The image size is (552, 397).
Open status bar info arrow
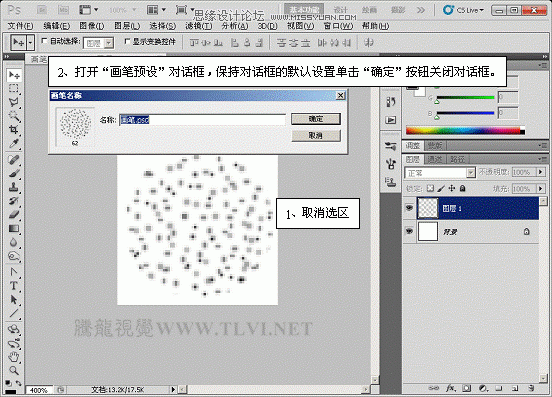173,389
